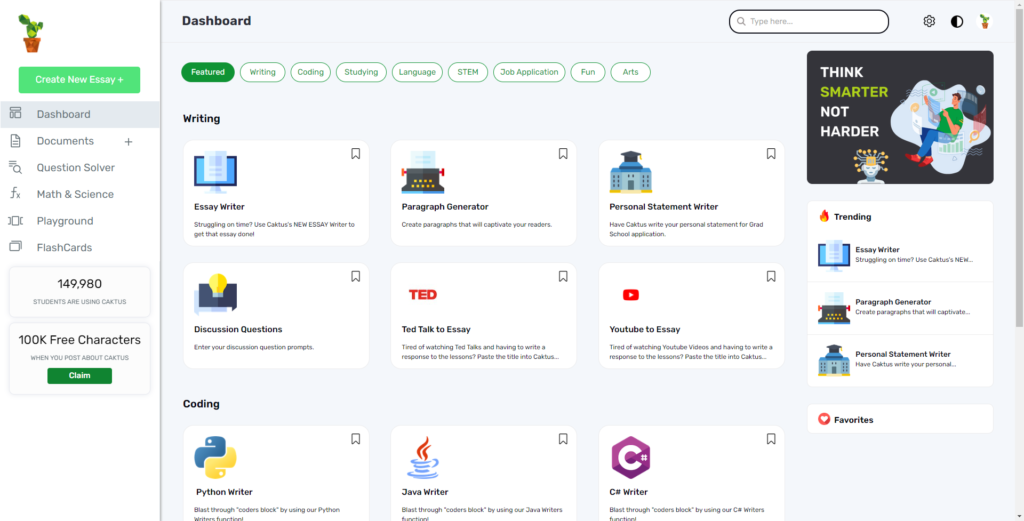This screenshot has height=521, width=1024.
Task: Select the Coding category filter
Action: coord(311,72)
